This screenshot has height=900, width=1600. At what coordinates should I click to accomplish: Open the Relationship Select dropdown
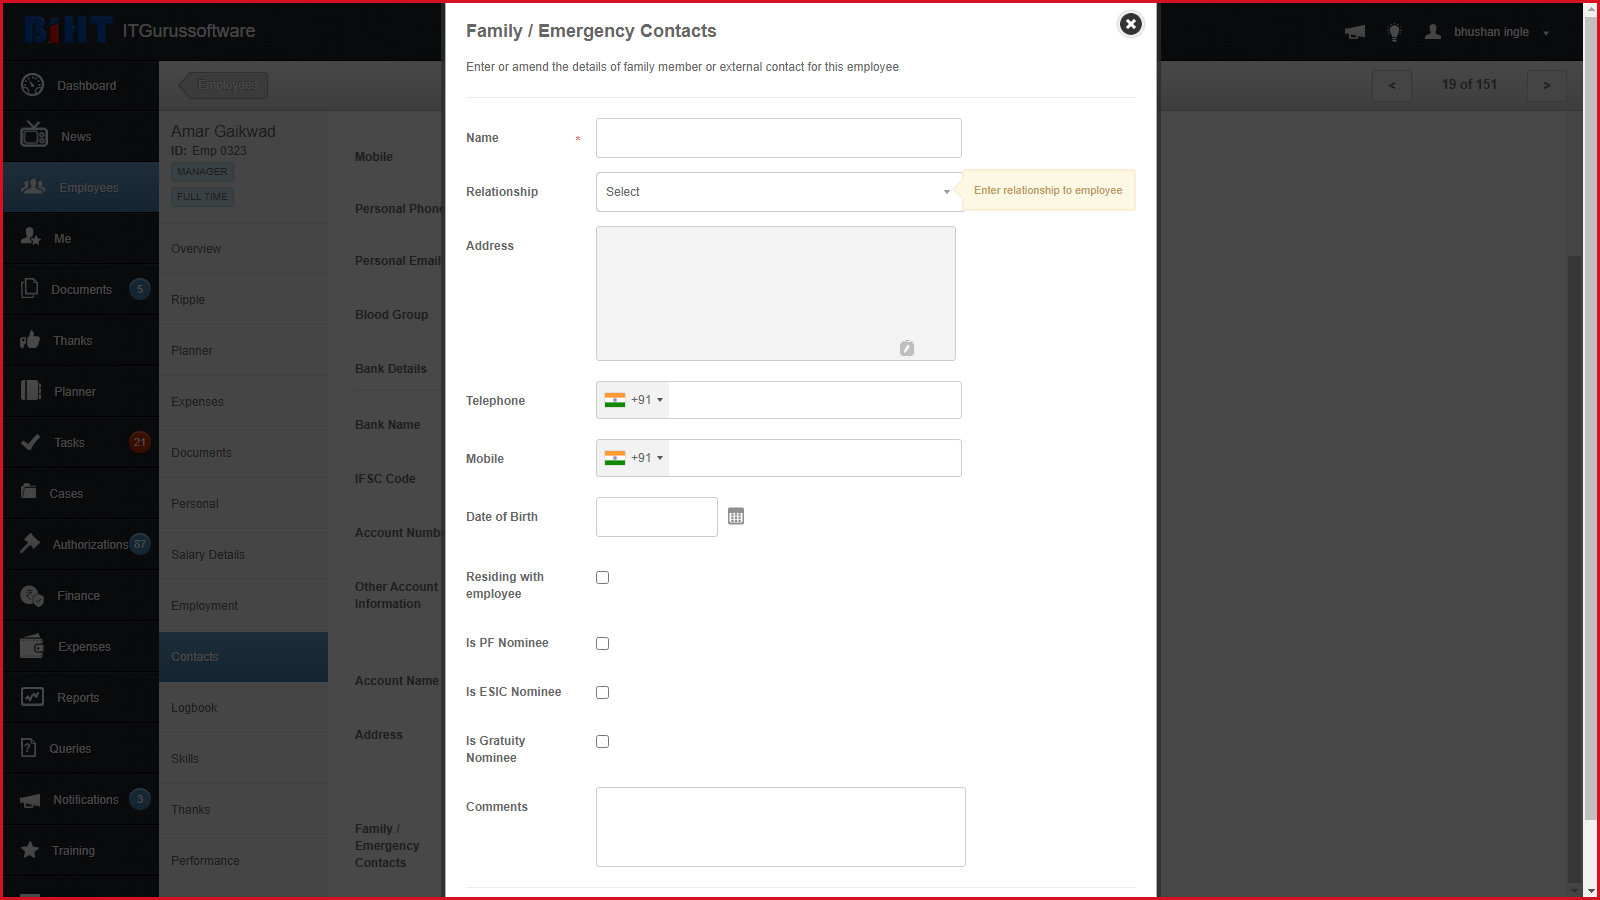779,192
